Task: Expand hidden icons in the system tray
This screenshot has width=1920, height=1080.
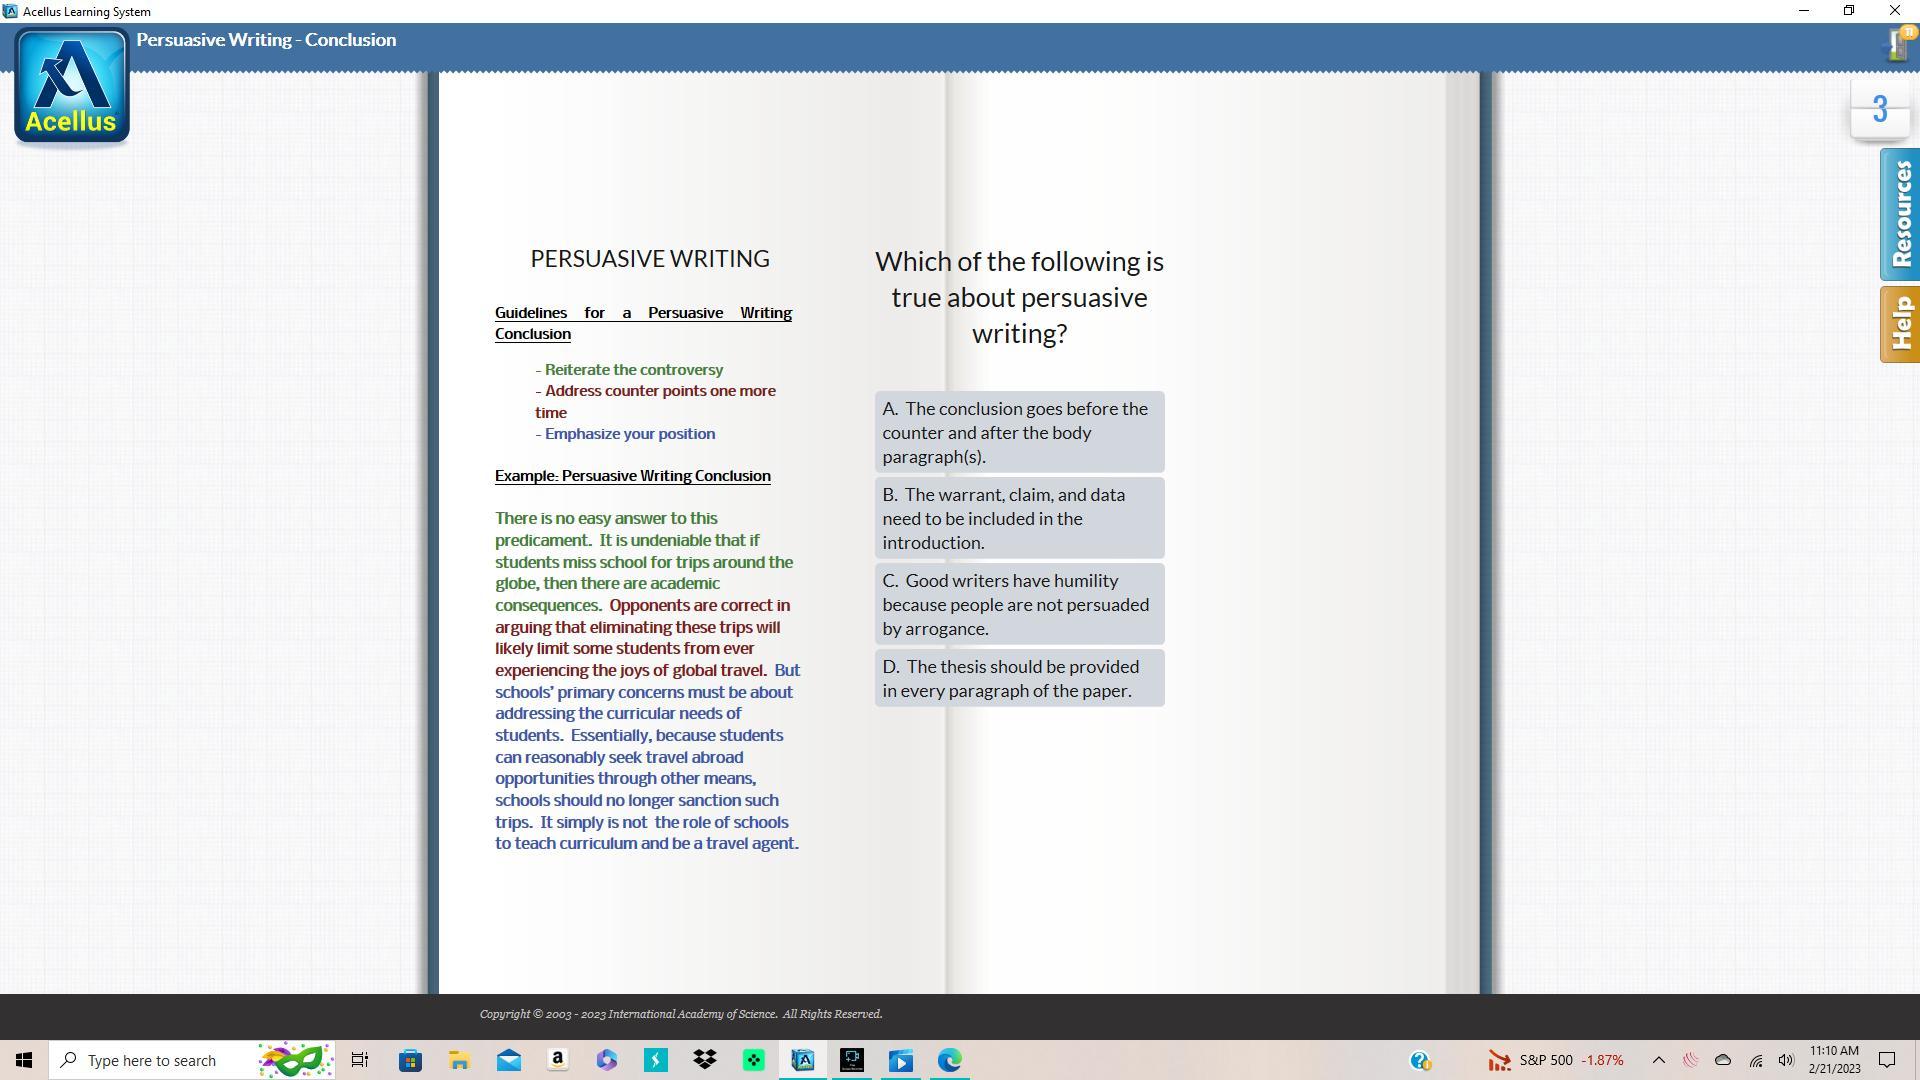Action: point(1658,1060)
